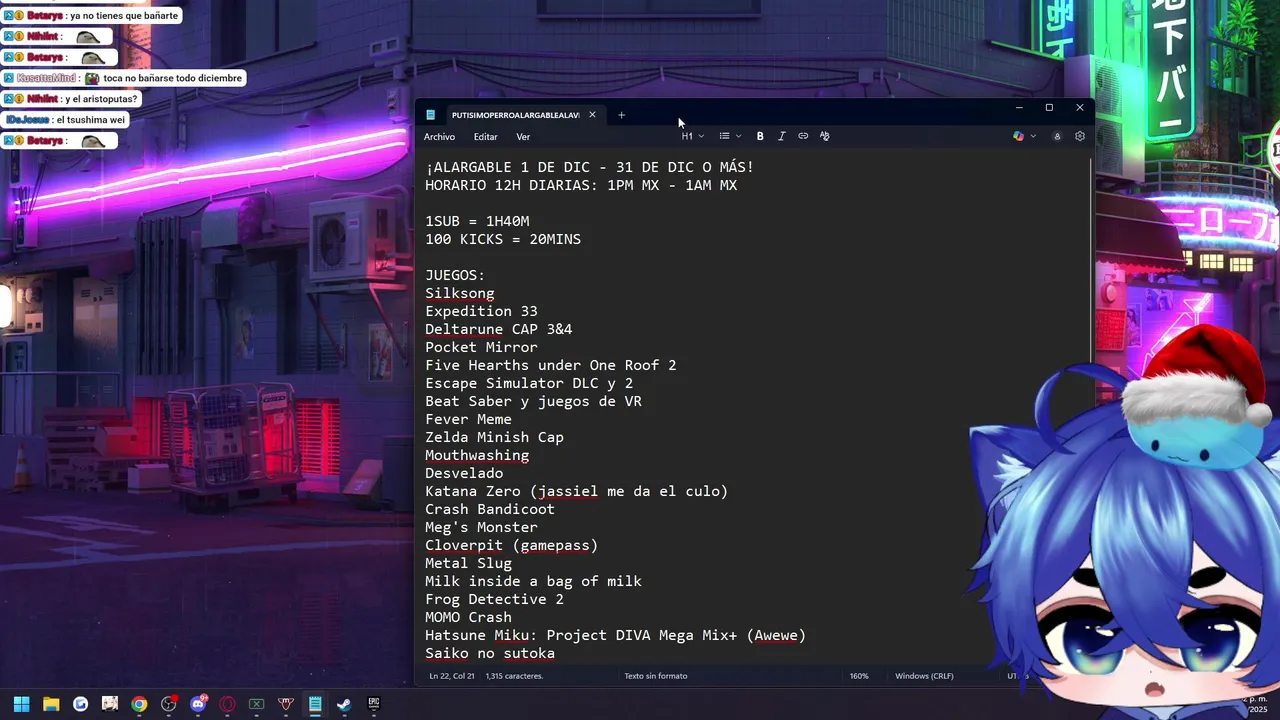This screenshot has height=720, width=1280.
Task: Add a new Notepad tab
Action: (621, 115)
